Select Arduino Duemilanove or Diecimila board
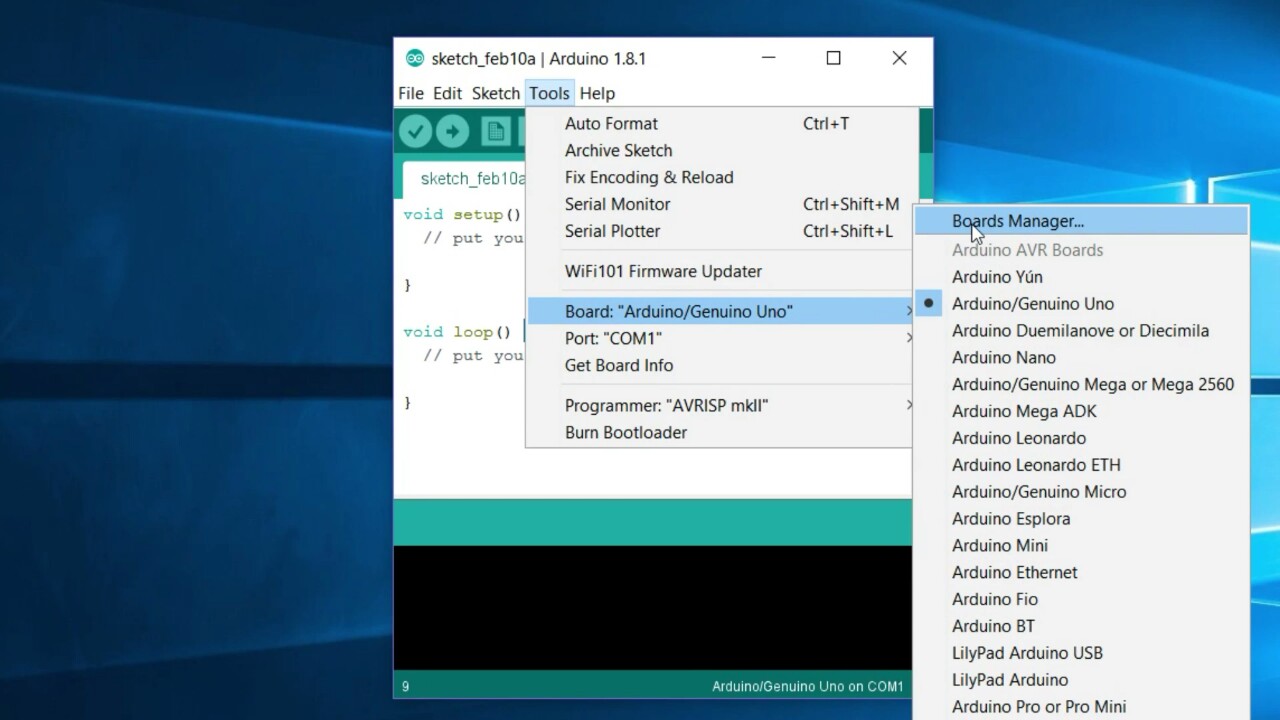 (1082, 331)
